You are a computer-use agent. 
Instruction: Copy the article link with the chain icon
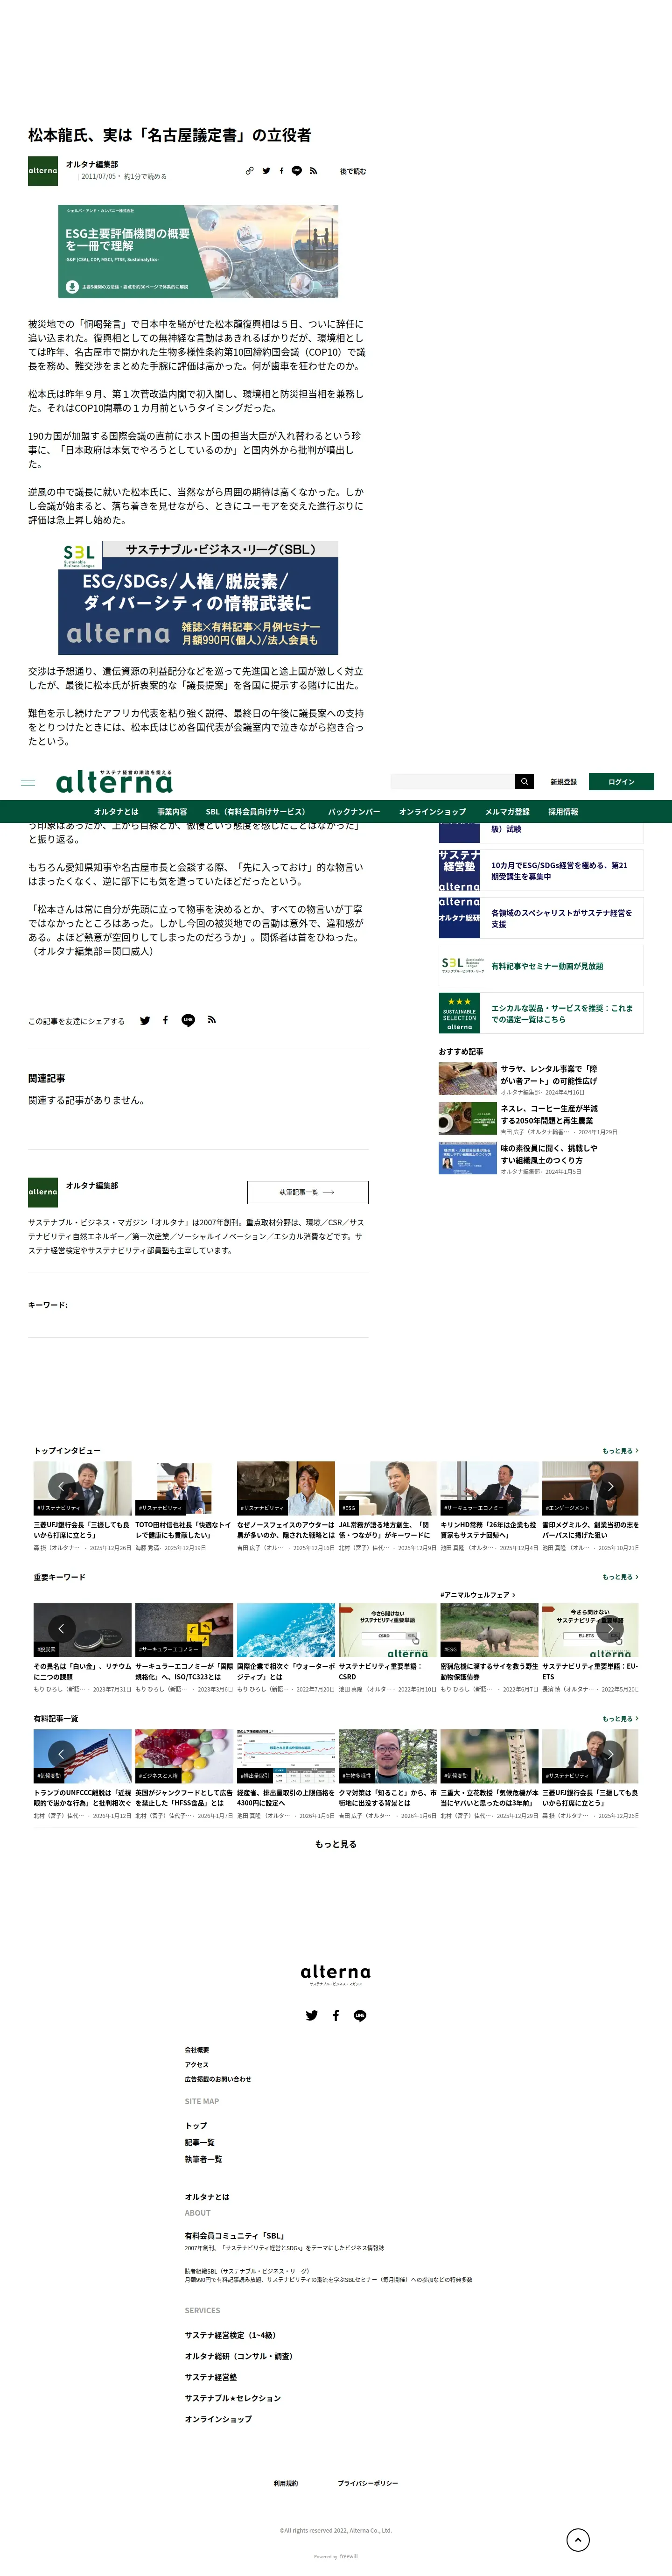click(x=250, y=171)
